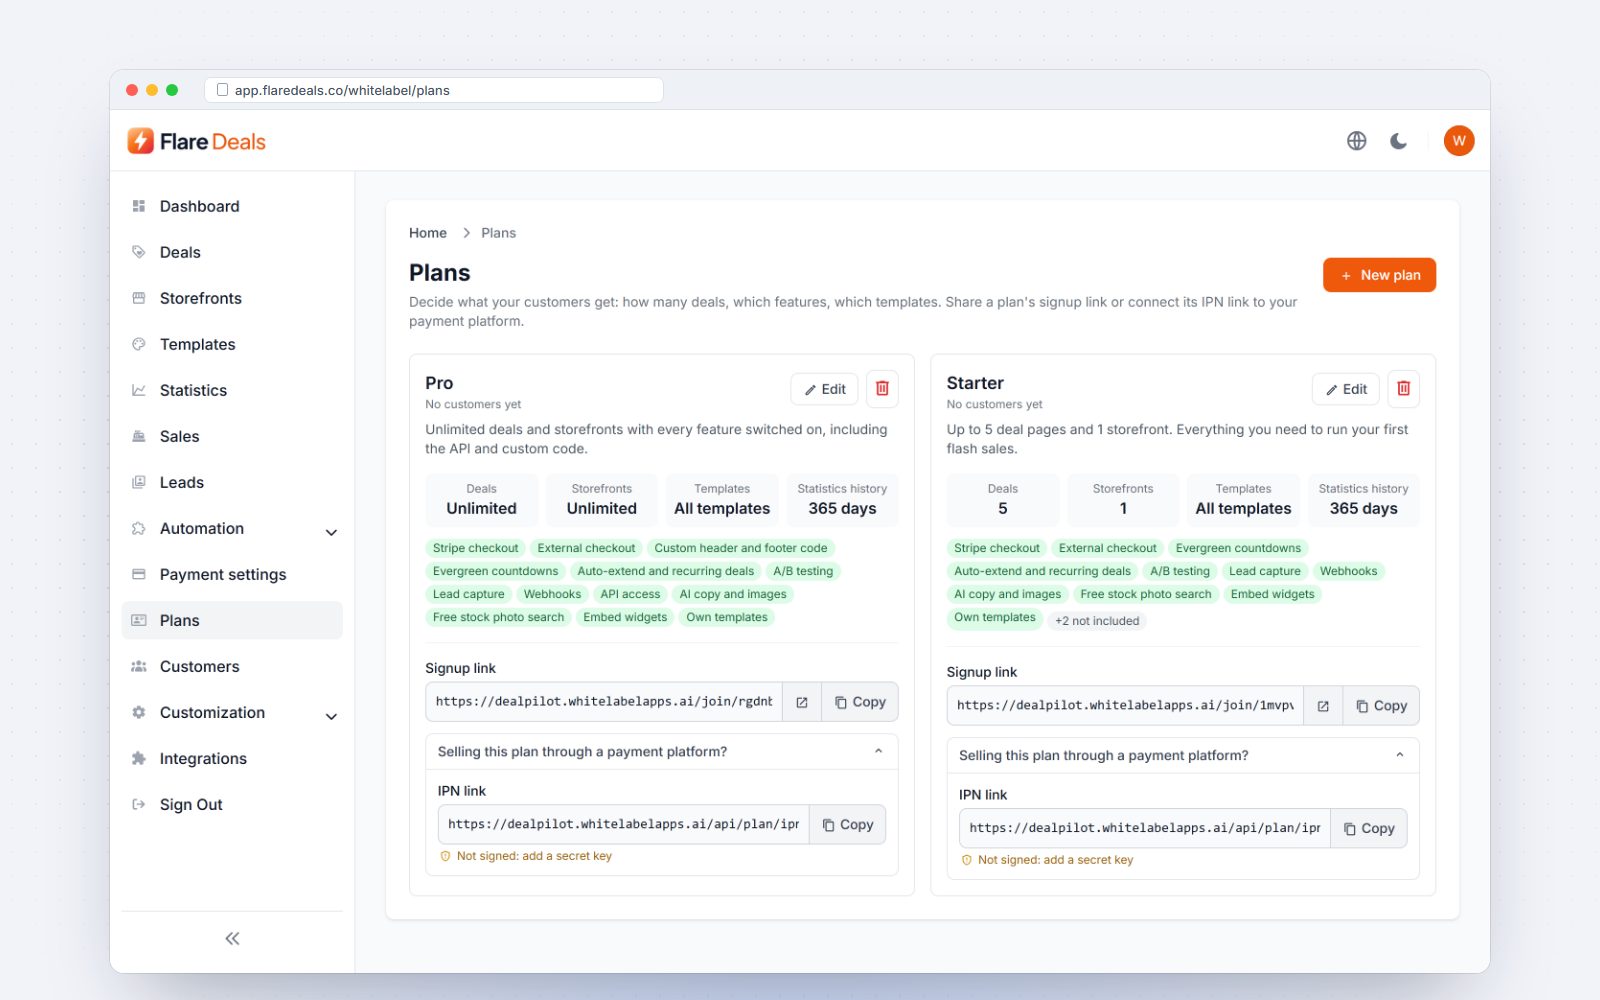Image resolution: width=1600 pixels, height=1000 pixels.
Task: Expand the Automation submenu chevron
Action: click(331, 532)
